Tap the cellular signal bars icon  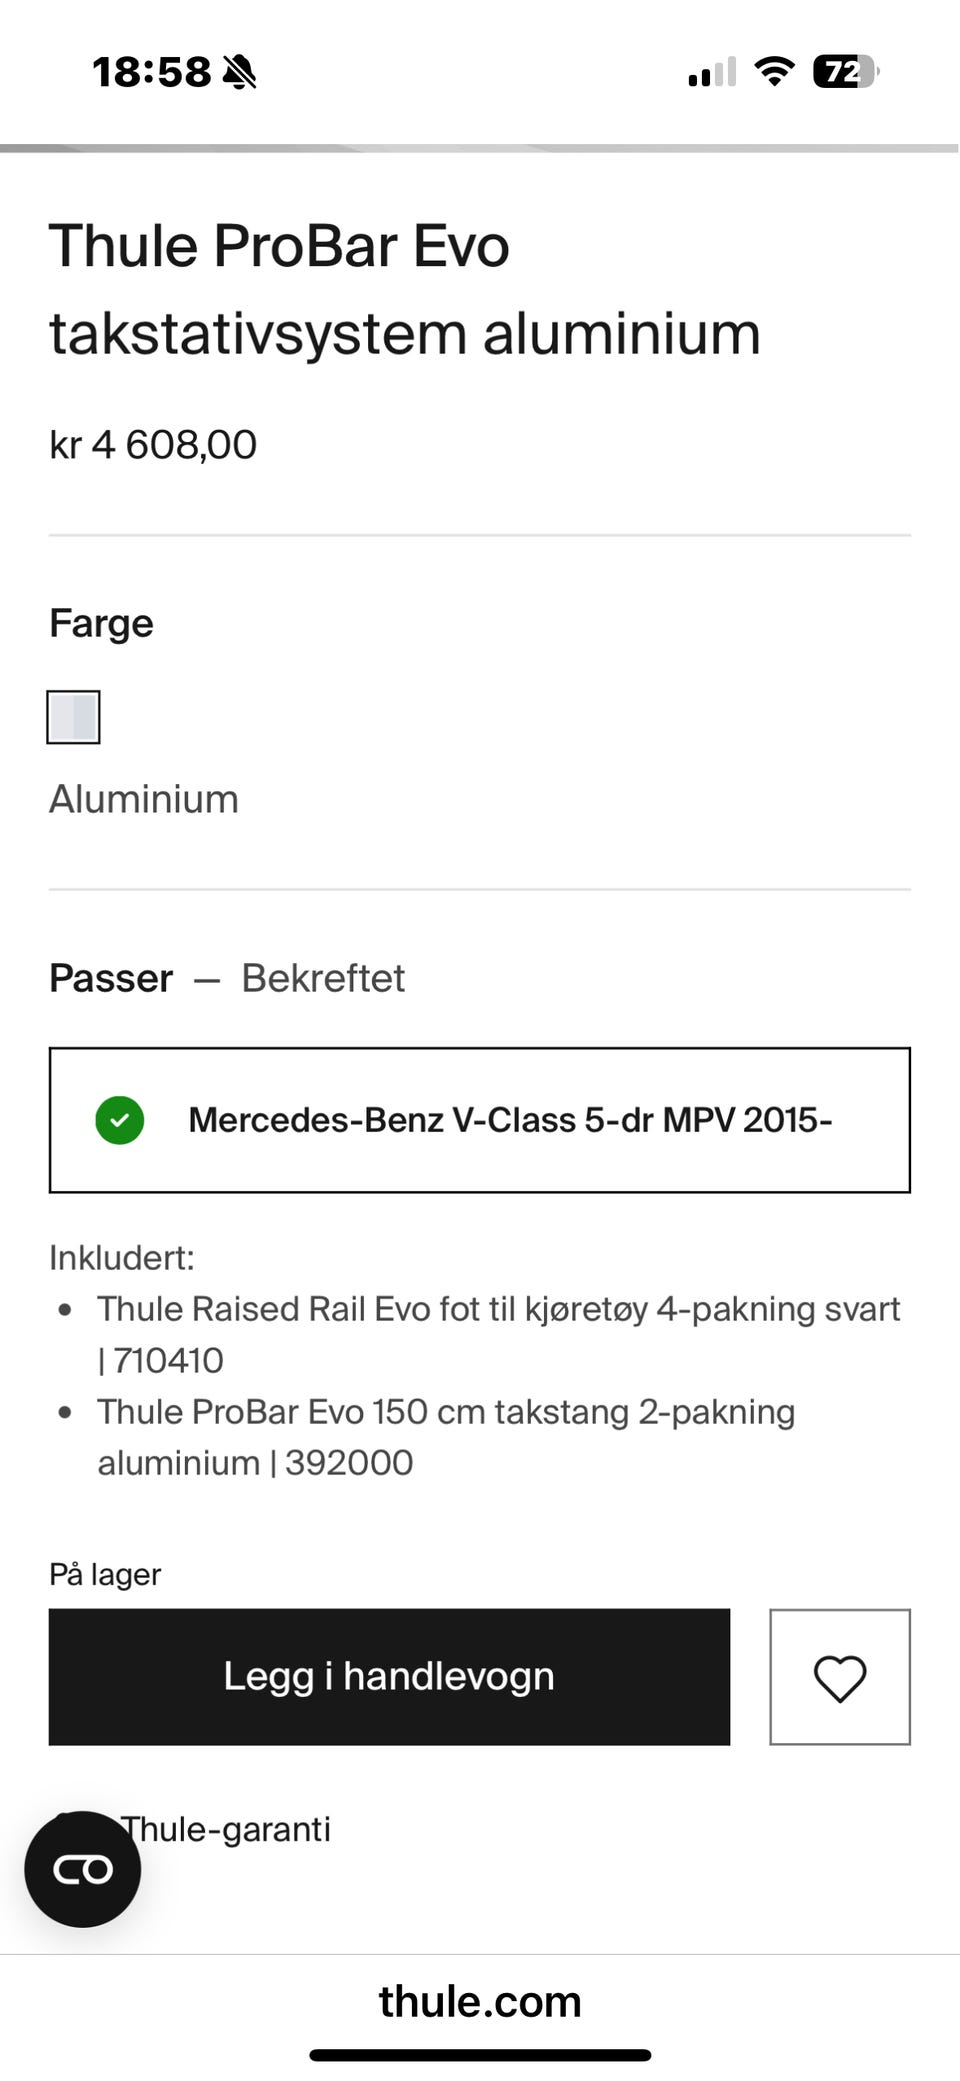(x=712, y=72)
